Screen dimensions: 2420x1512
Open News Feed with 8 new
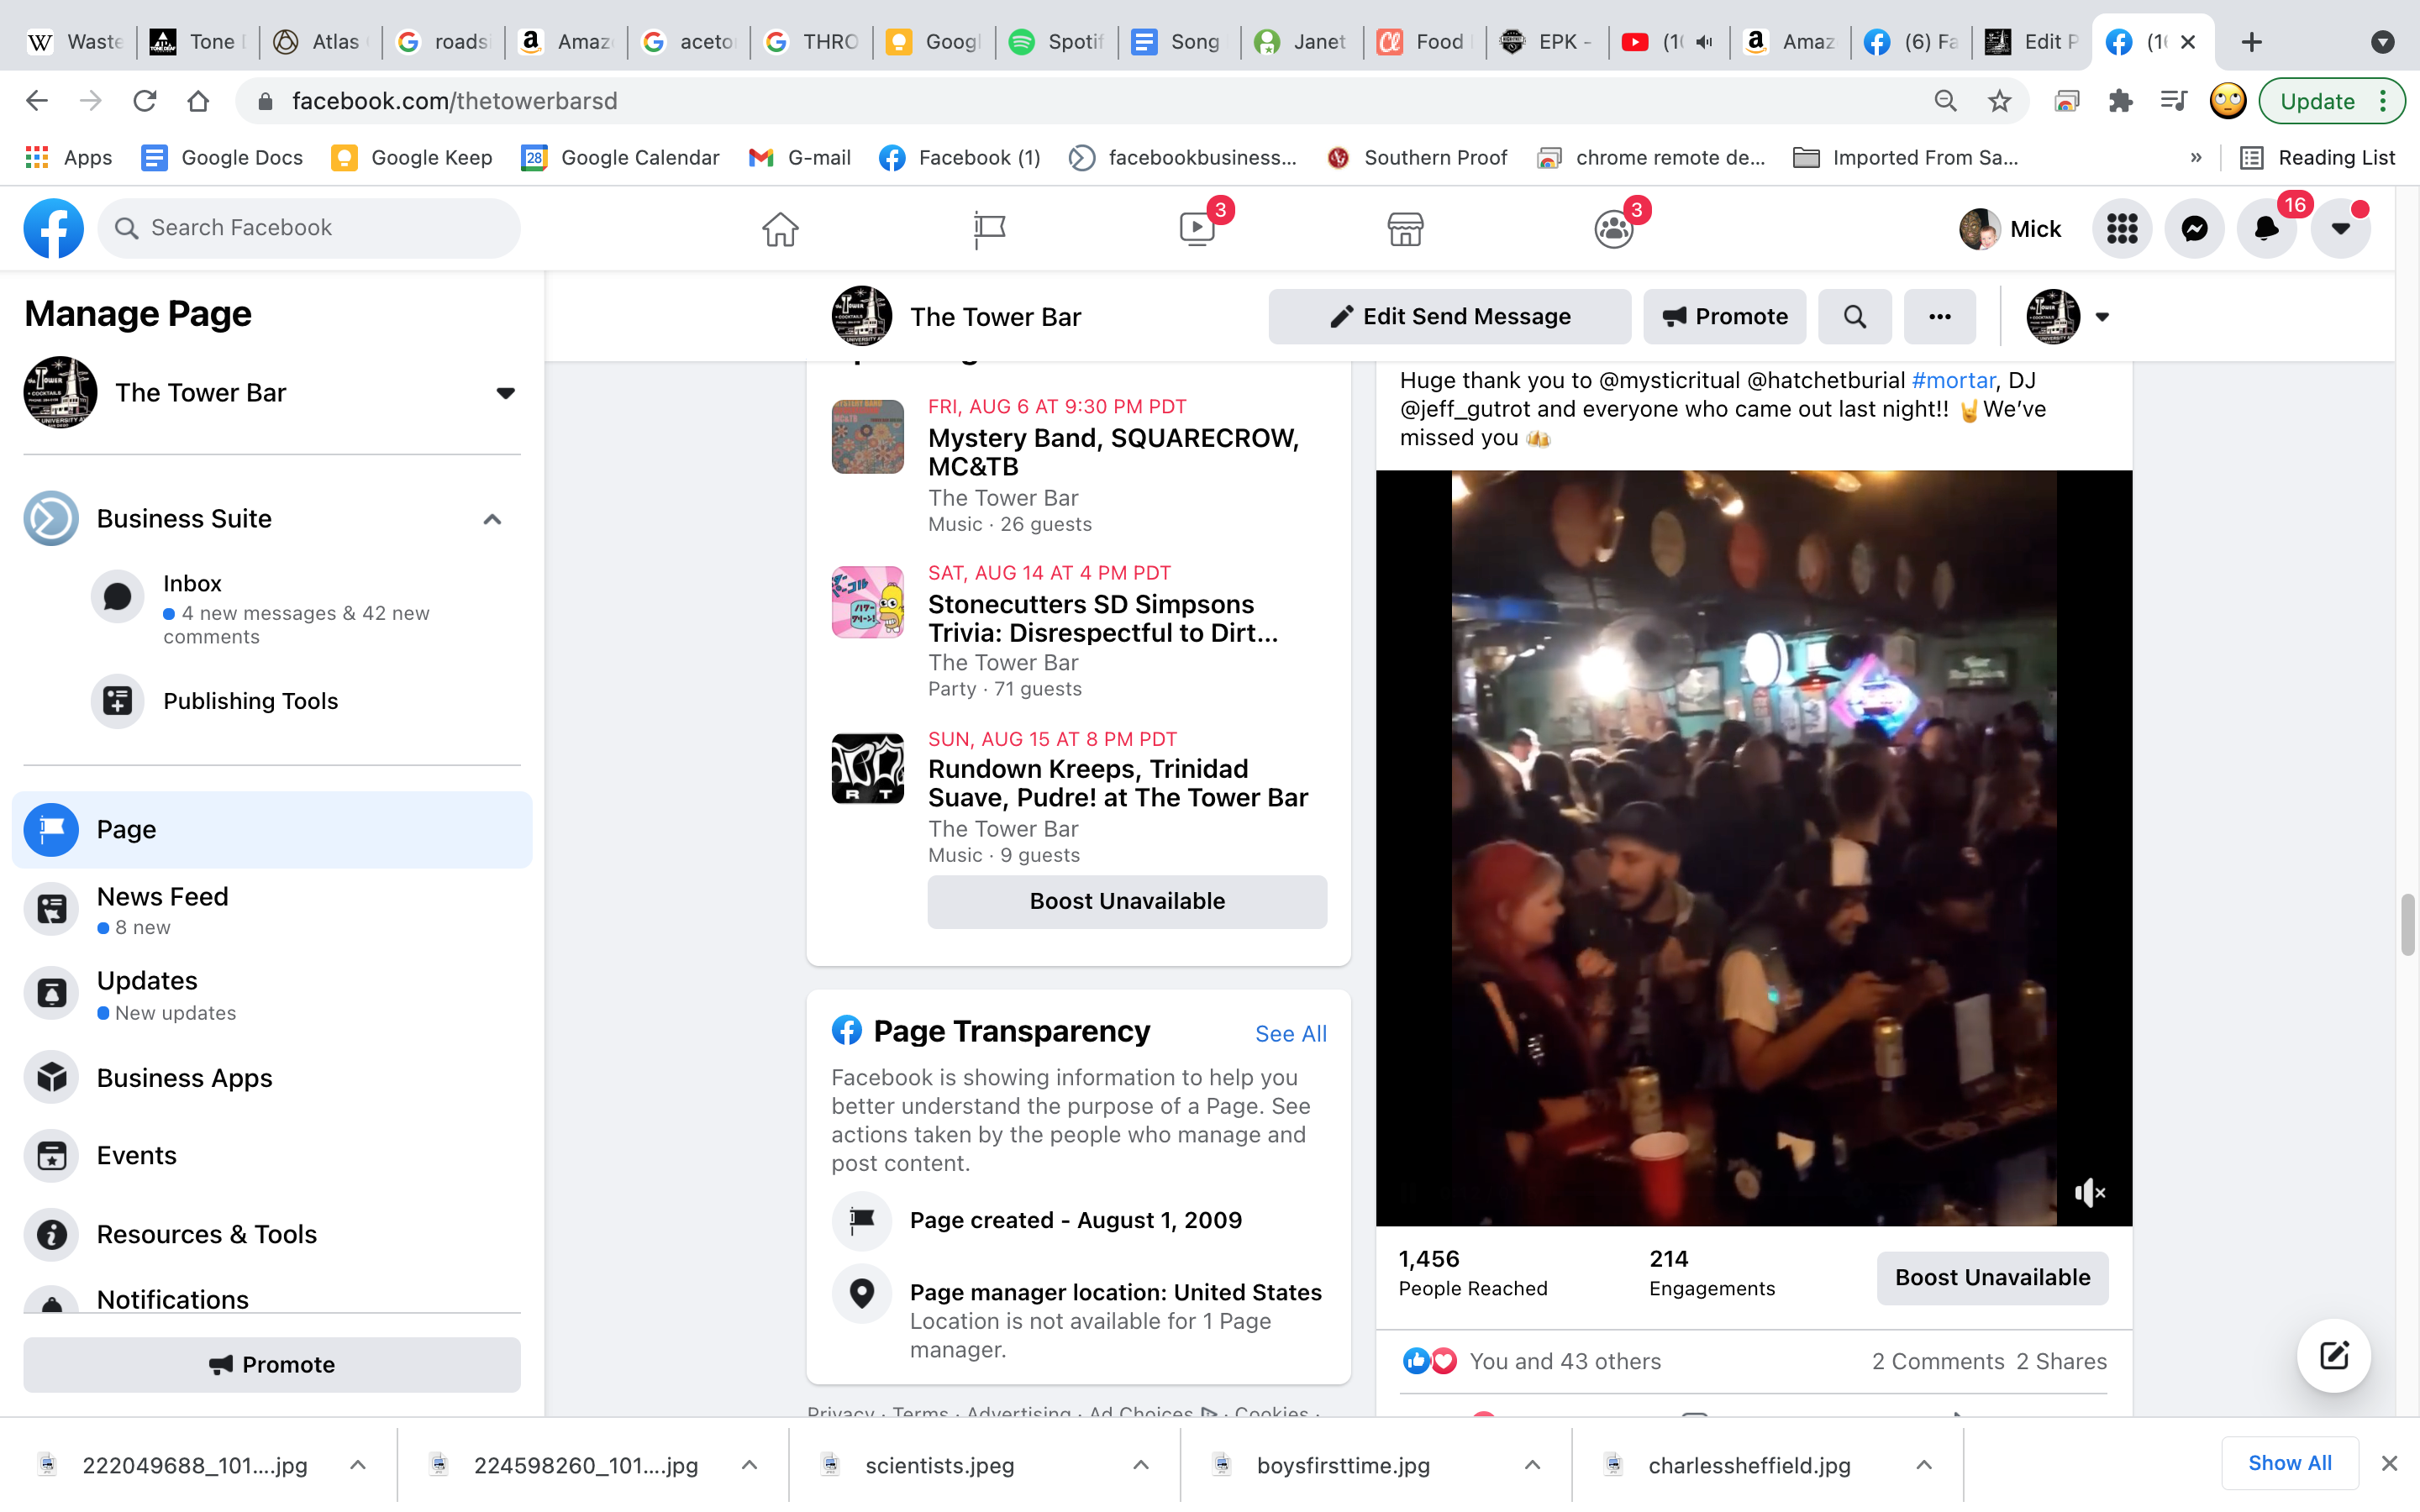pyautogui.click(x=272, y=909)
